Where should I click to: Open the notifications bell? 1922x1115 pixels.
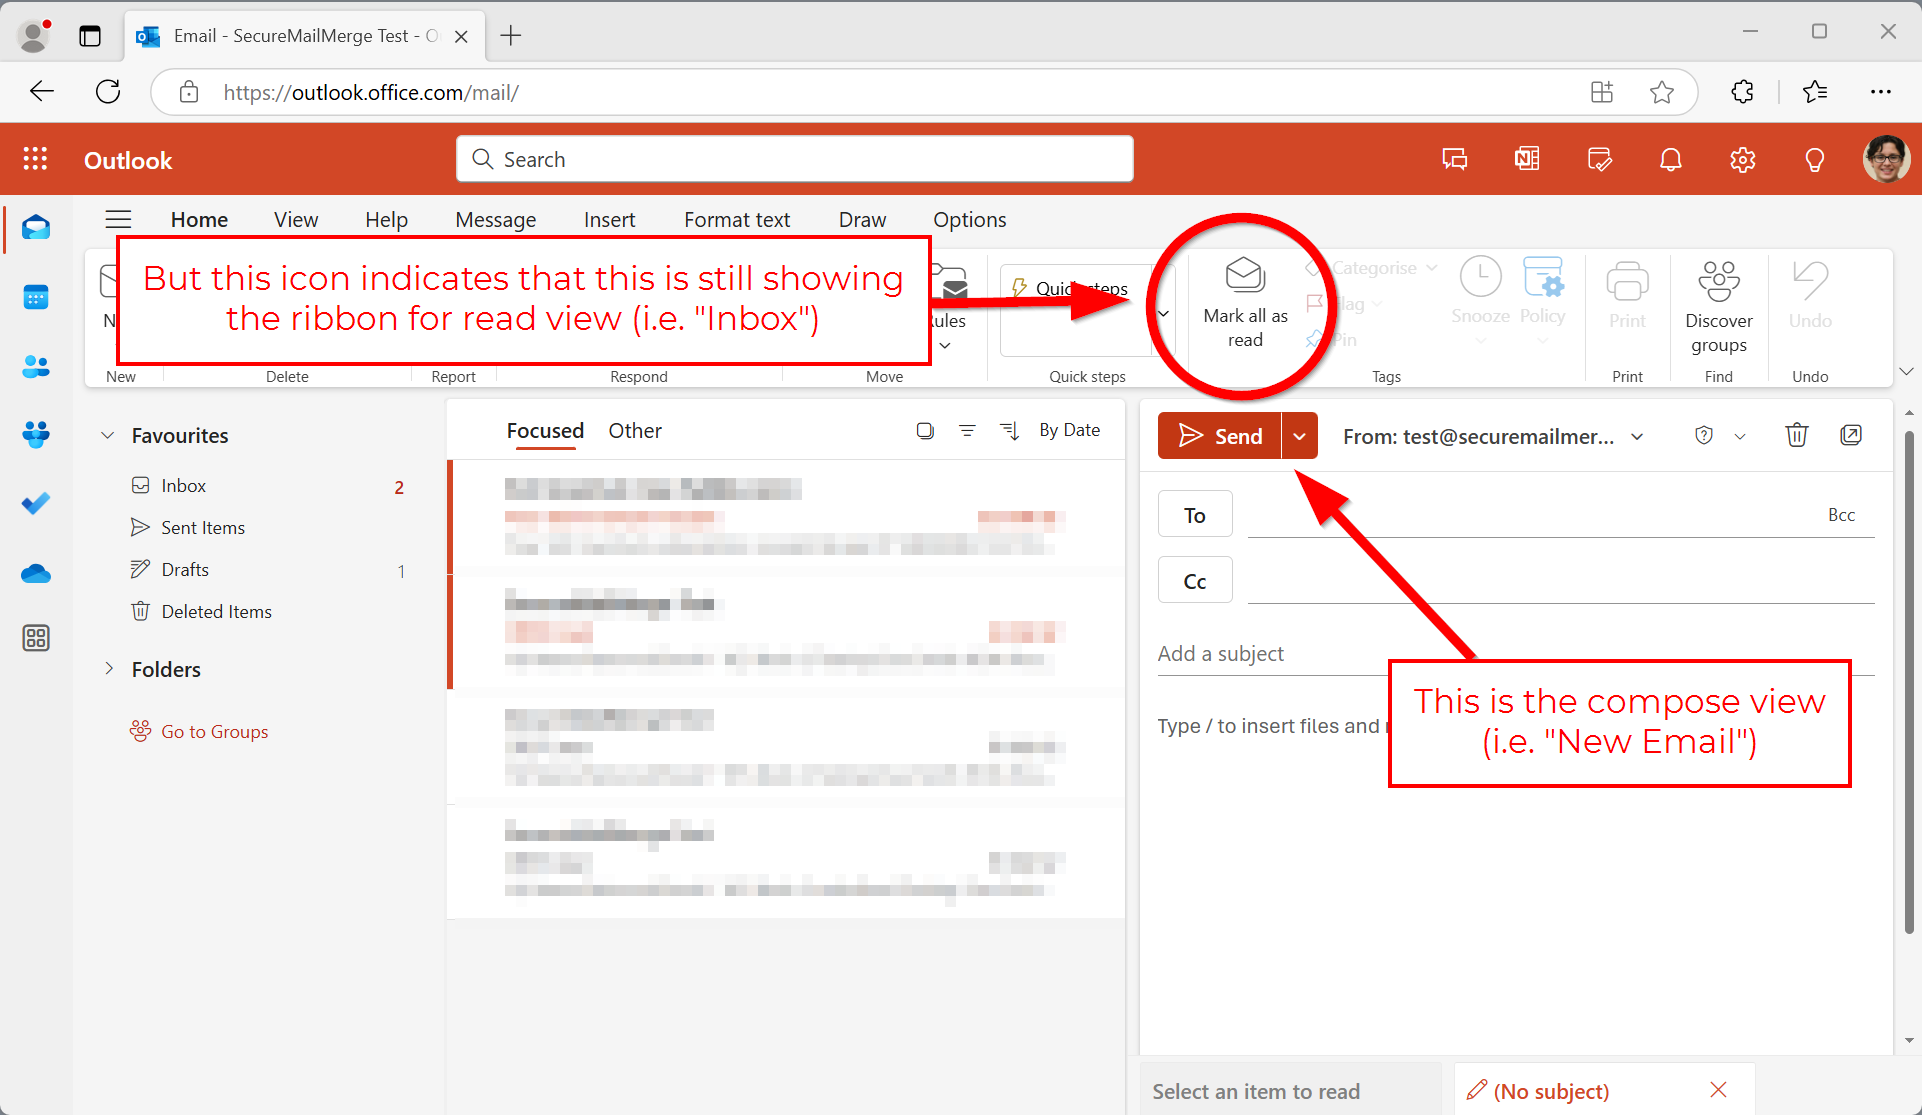click(x=1671, y=160)
